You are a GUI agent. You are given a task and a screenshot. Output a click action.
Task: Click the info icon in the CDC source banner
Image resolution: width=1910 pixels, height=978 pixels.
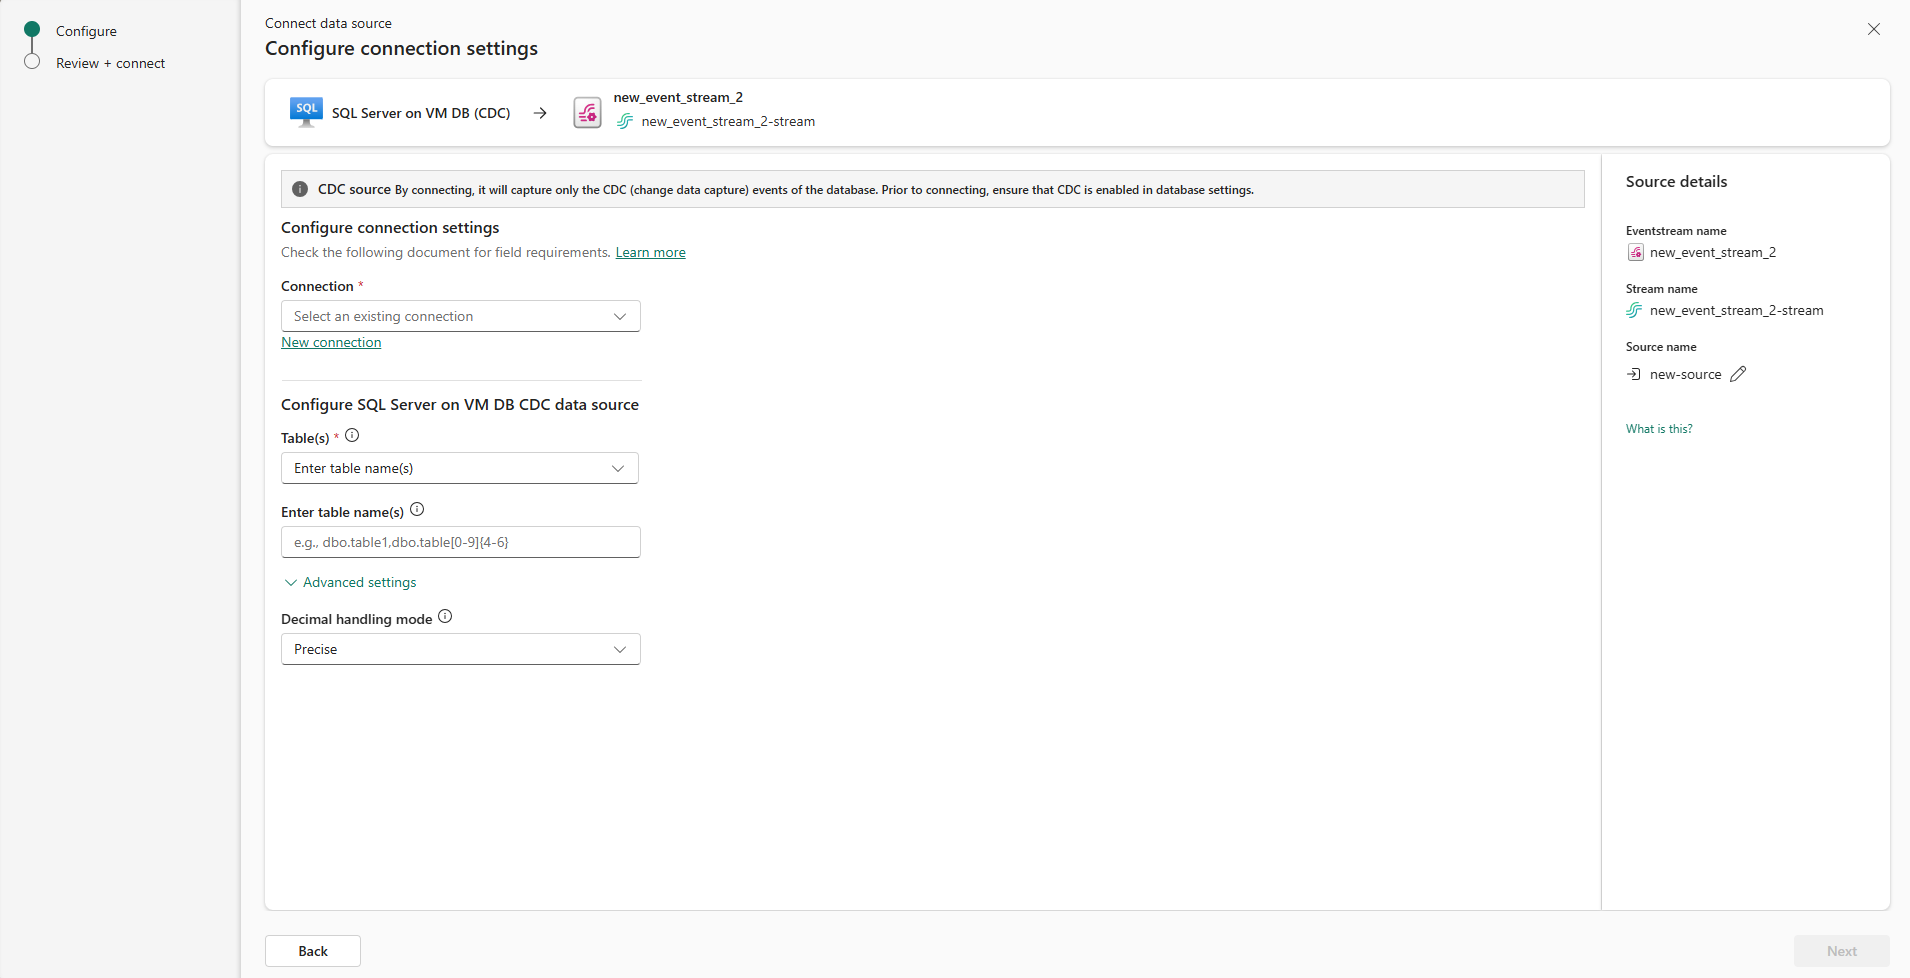click(x=299, y=189)
